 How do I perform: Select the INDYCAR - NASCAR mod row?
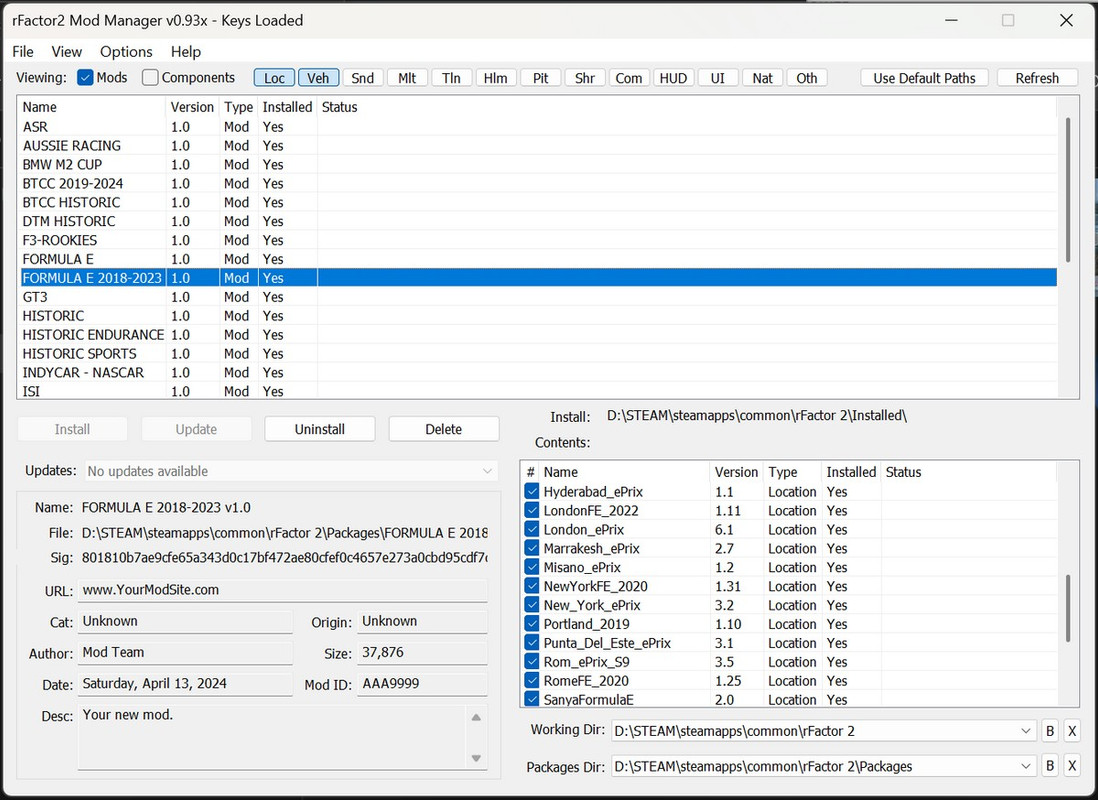pos(538,373)
